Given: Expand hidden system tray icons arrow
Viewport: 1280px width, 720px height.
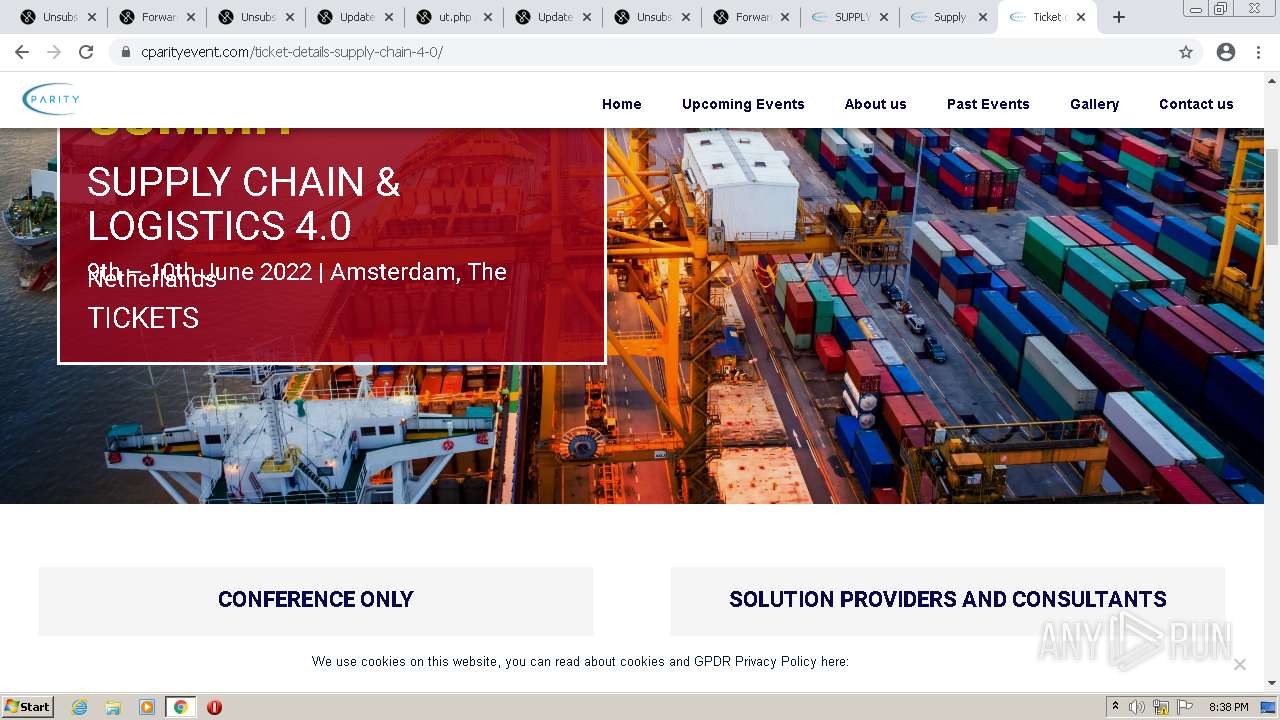Looking at the screenshot, I should click(x=1115, y=706).
